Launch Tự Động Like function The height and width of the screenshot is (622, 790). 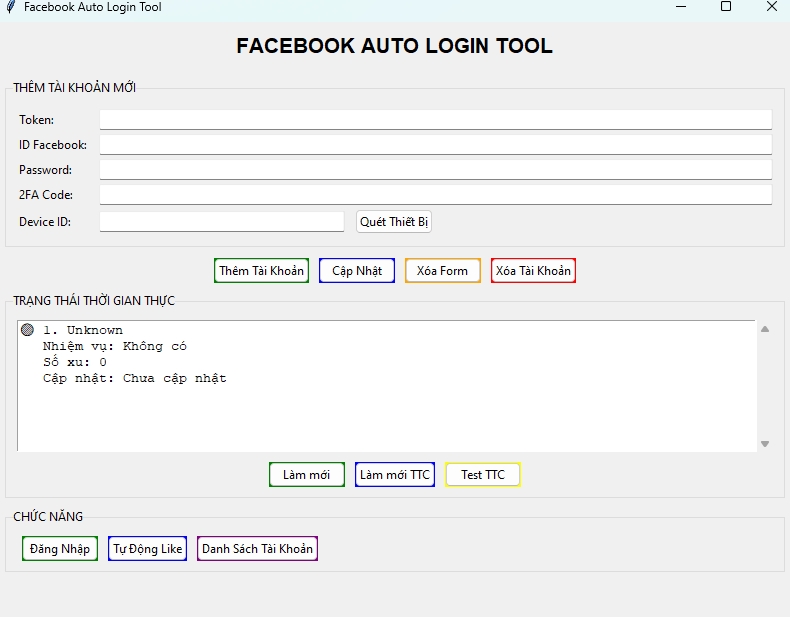coord(147,548)
